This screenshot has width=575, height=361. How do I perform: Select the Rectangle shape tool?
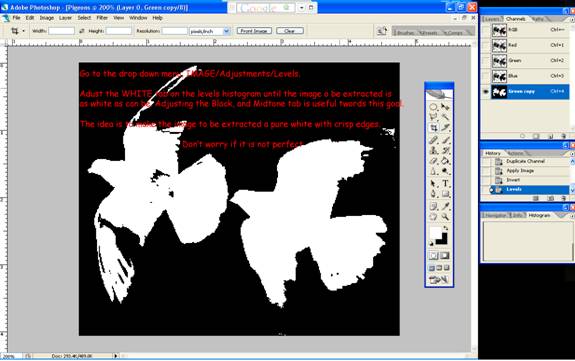445,193
